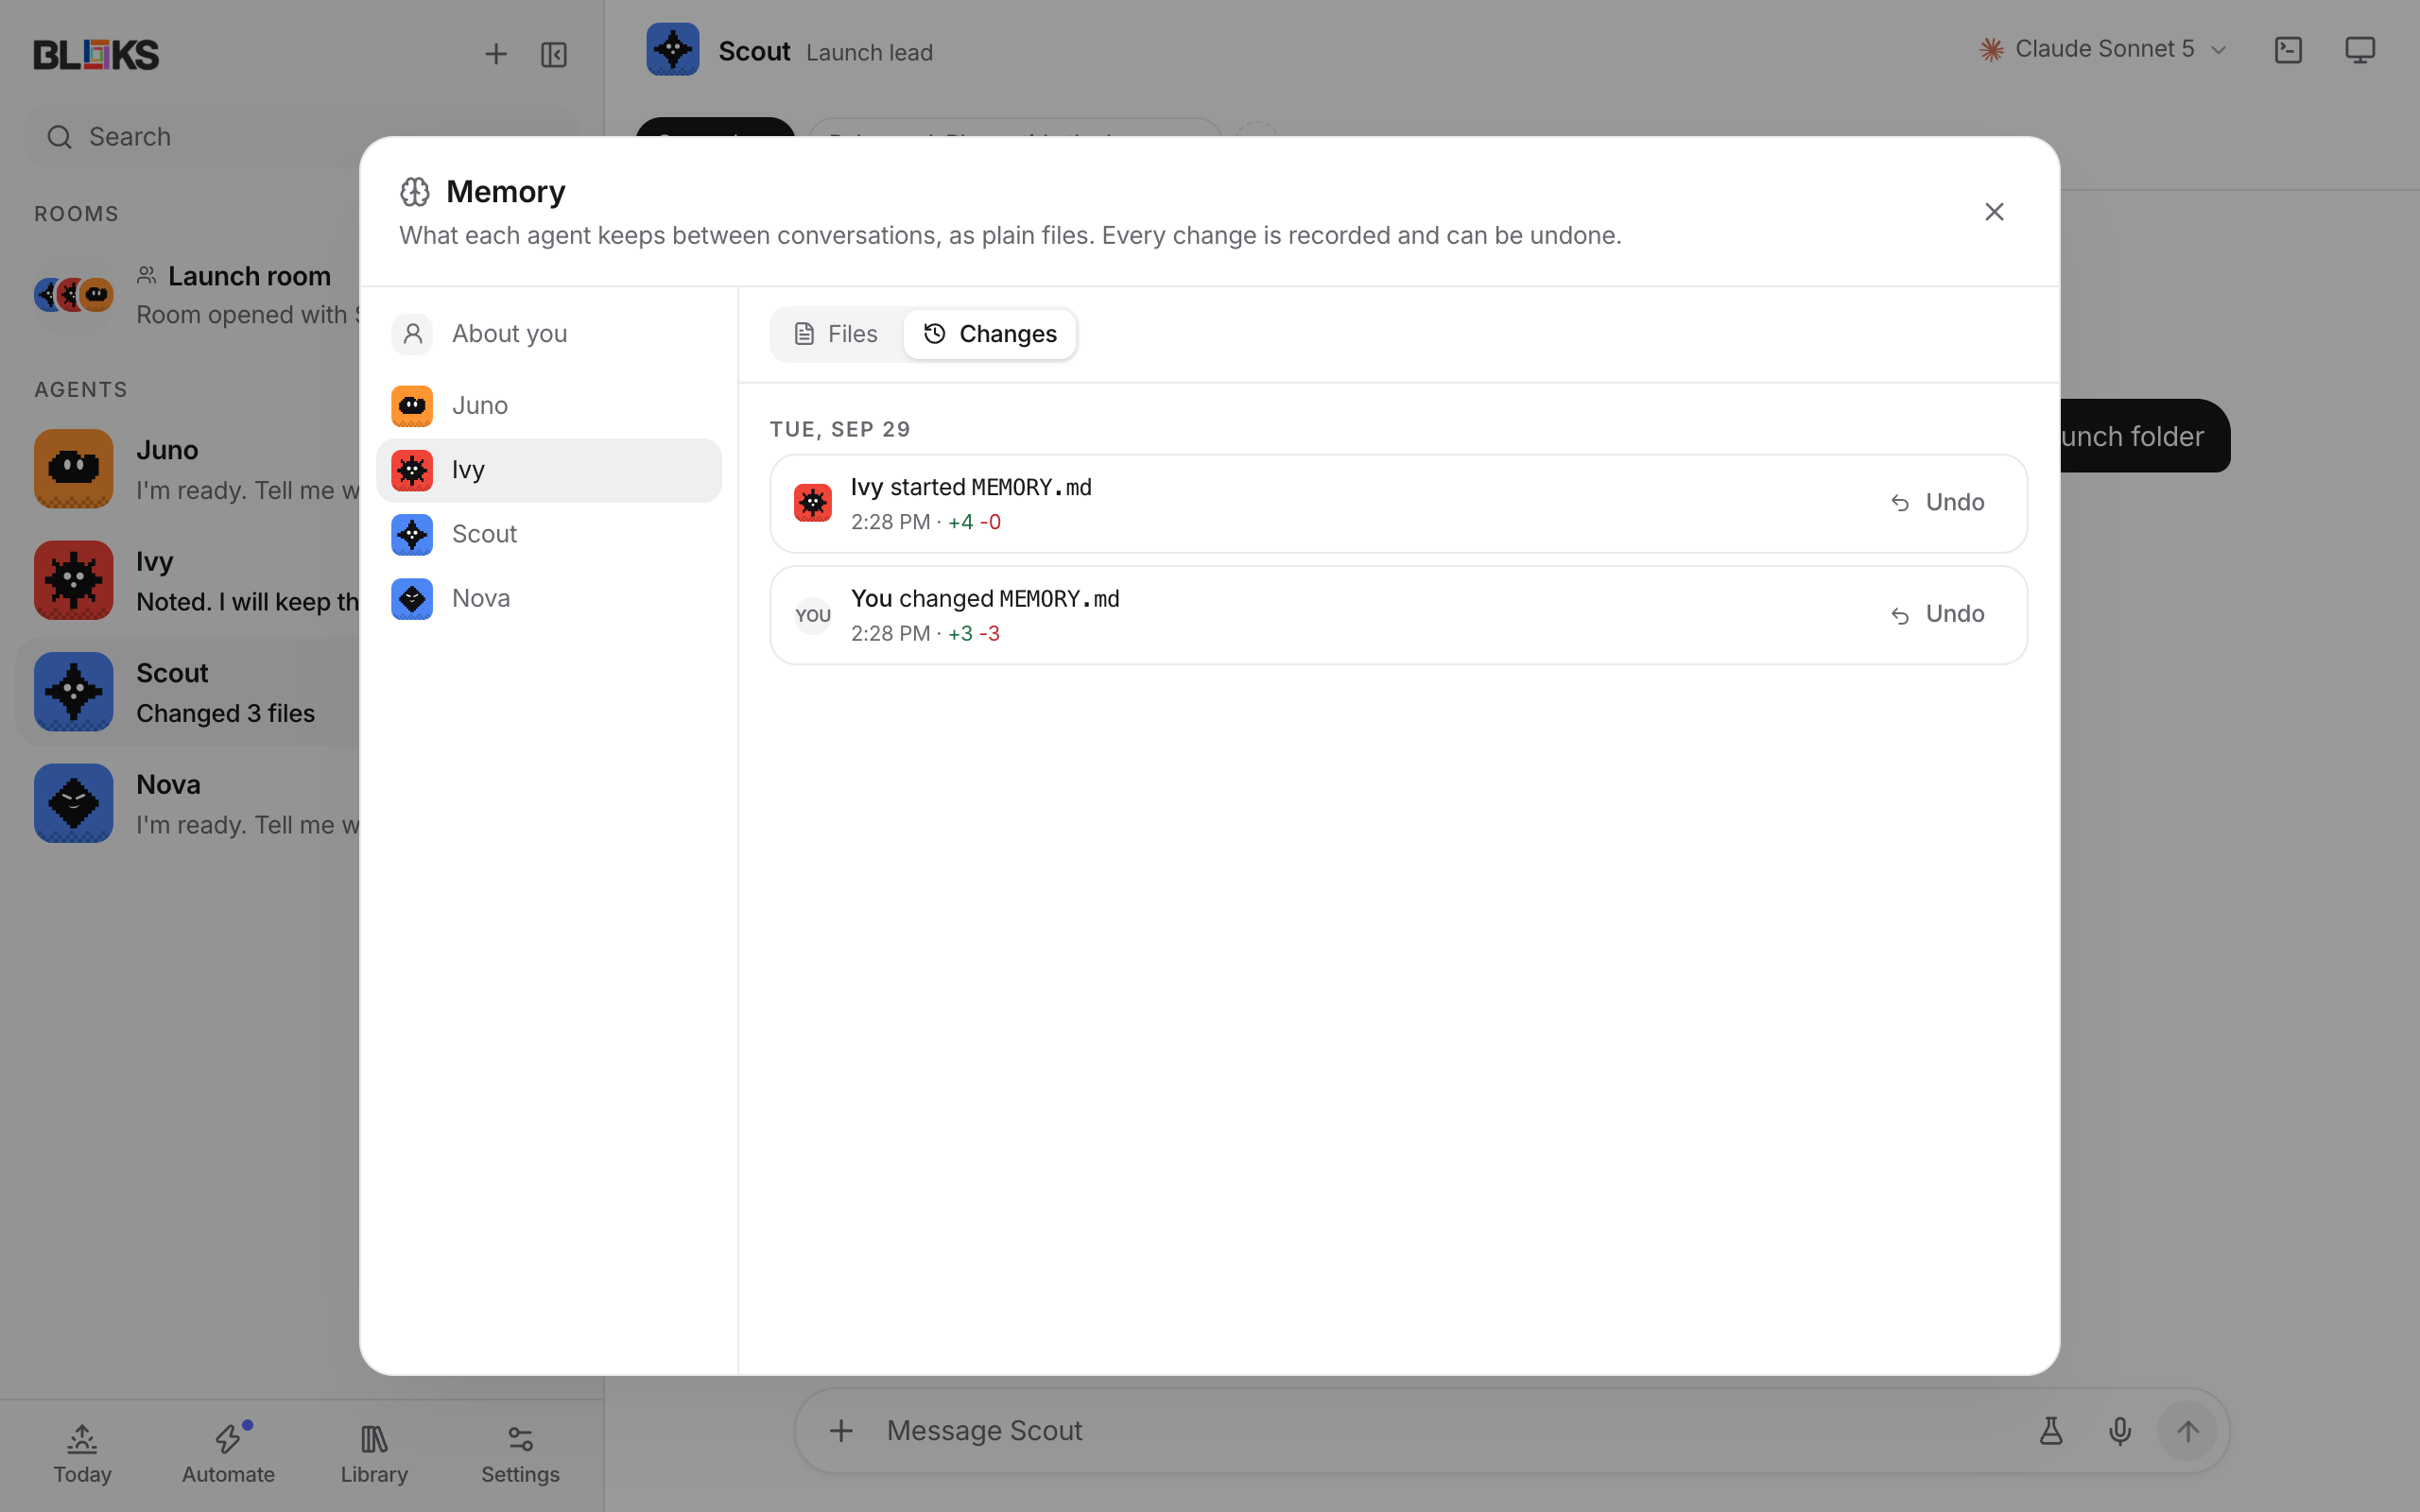Open the terminal panel icon

pyautogui.click(x=2288, y=50)
